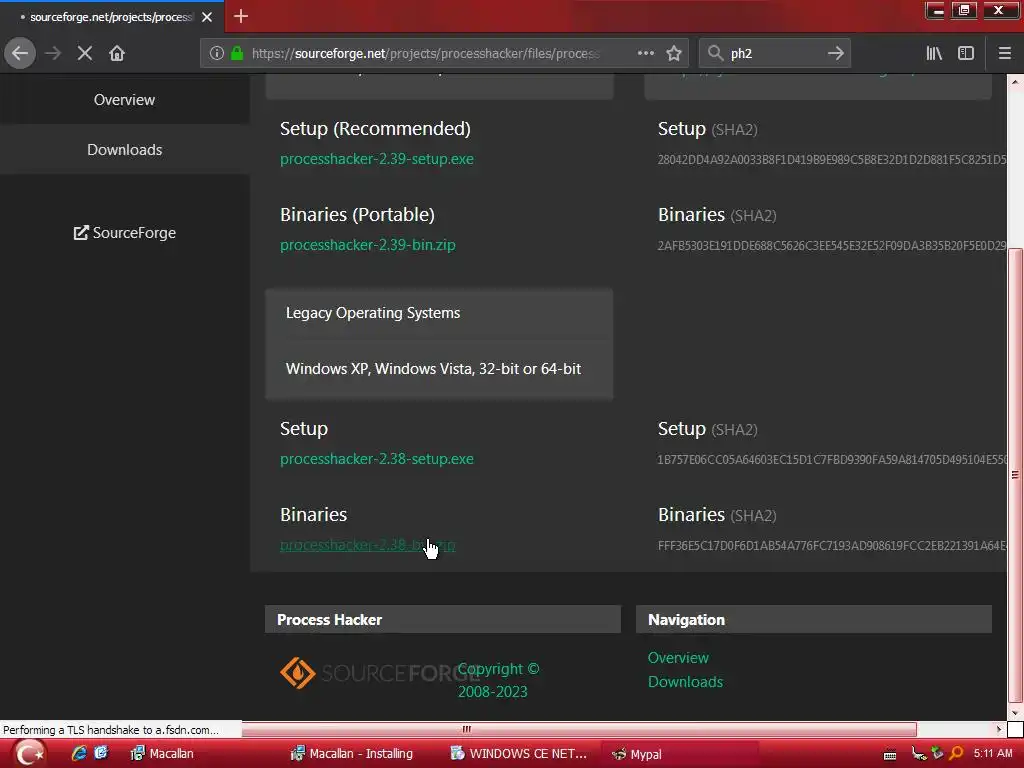Click the vertical scrollbar up arrow

click(x=1015, y=82)
